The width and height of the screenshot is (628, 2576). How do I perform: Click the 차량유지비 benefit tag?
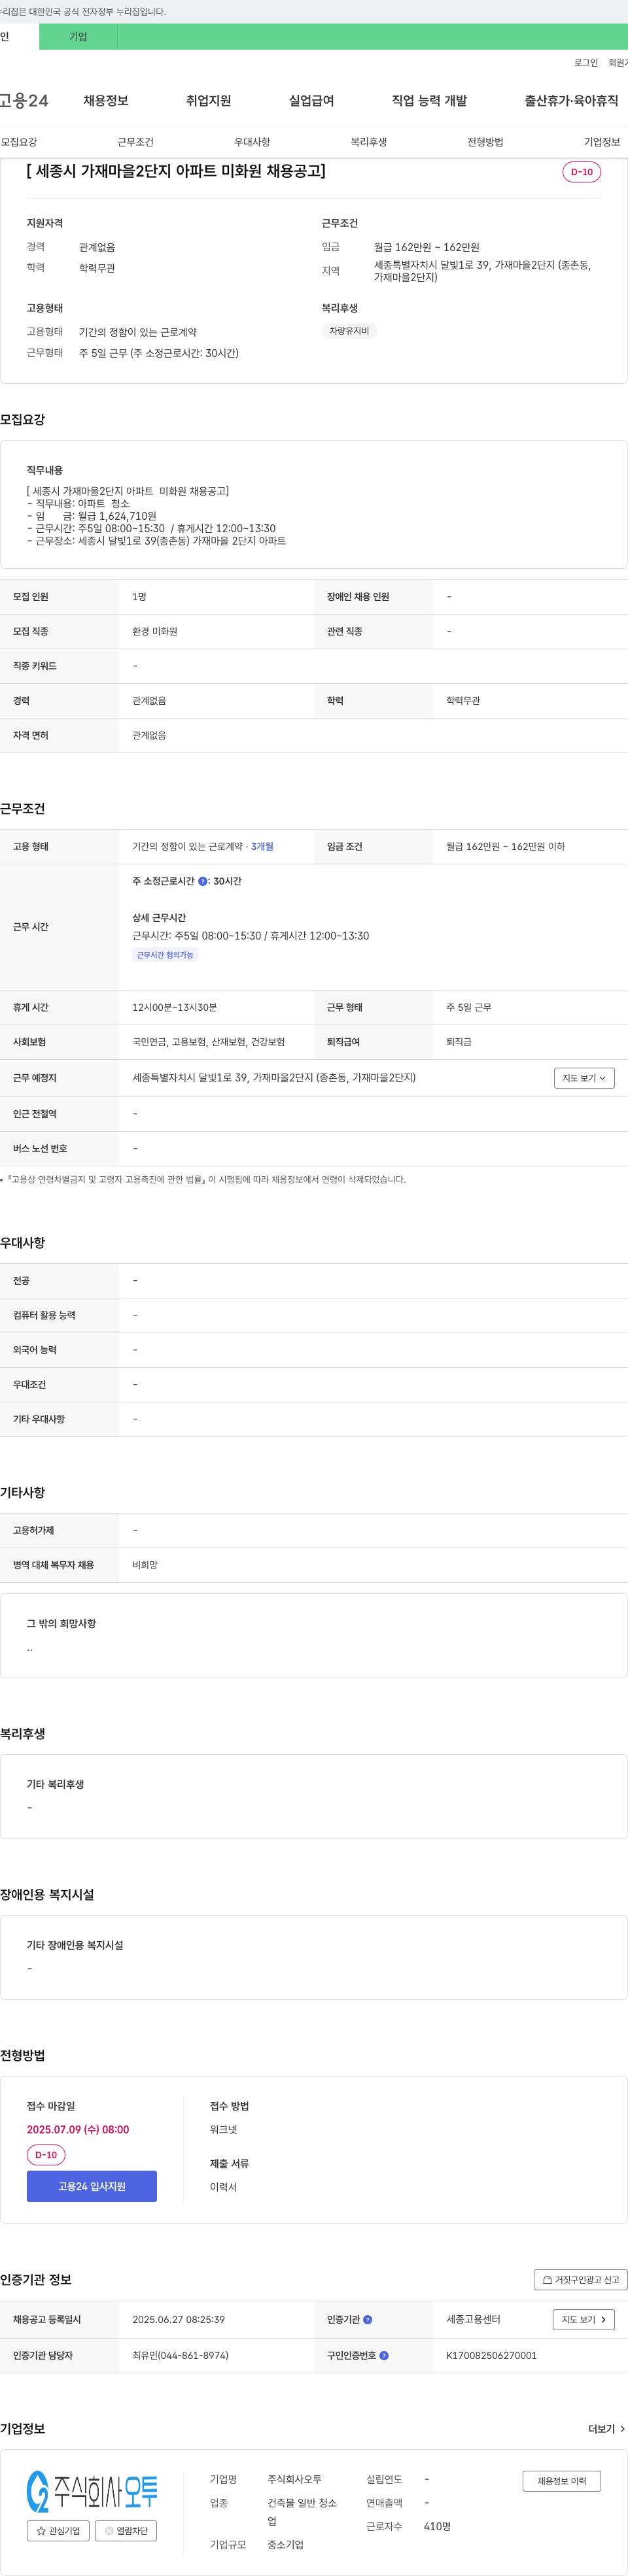click(x=349, y=331)
